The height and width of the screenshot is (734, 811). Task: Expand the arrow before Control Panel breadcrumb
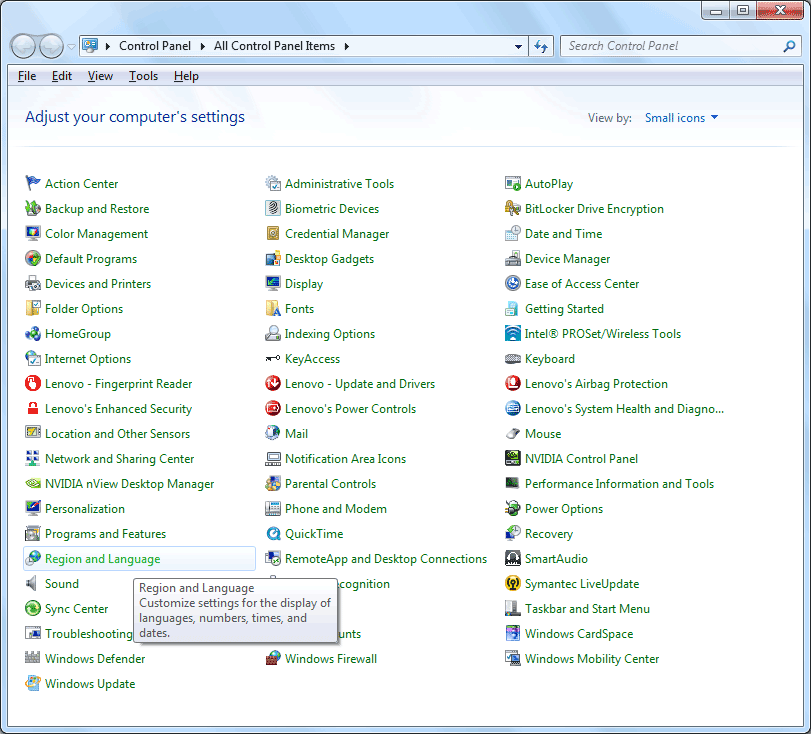pos(108,46)
